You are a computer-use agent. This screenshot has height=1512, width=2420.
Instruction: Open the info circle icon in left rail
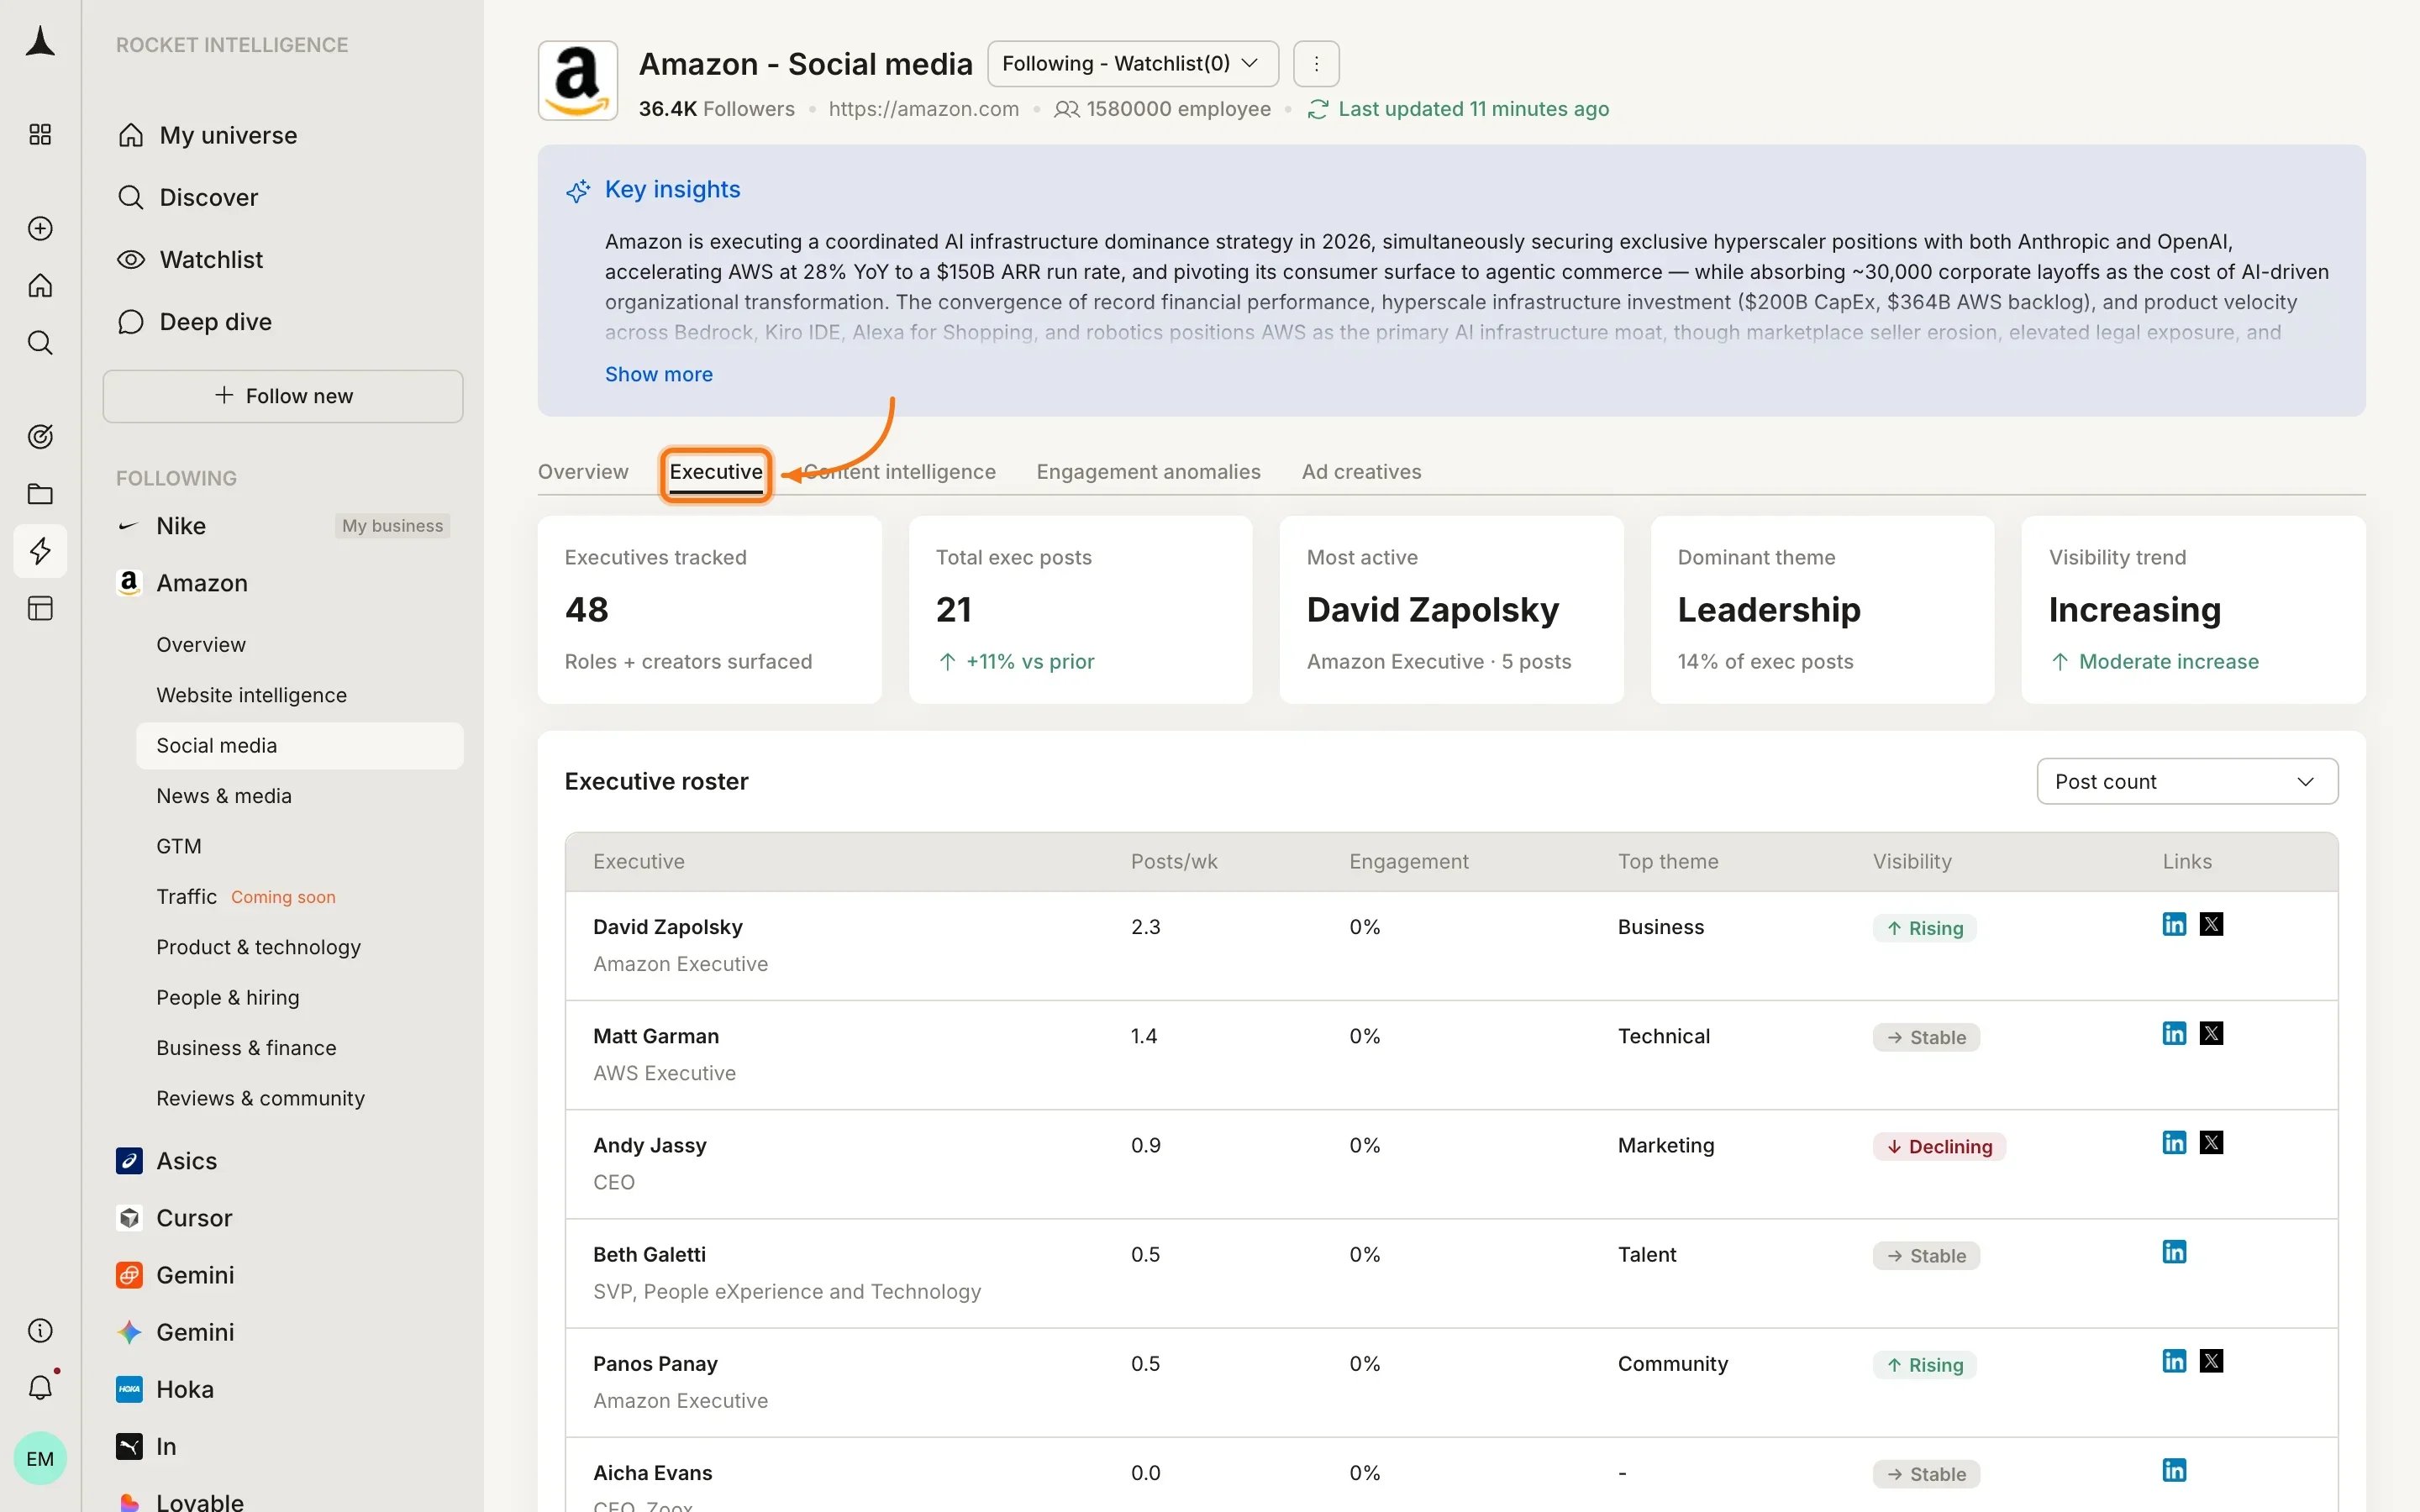(40, 1331)
